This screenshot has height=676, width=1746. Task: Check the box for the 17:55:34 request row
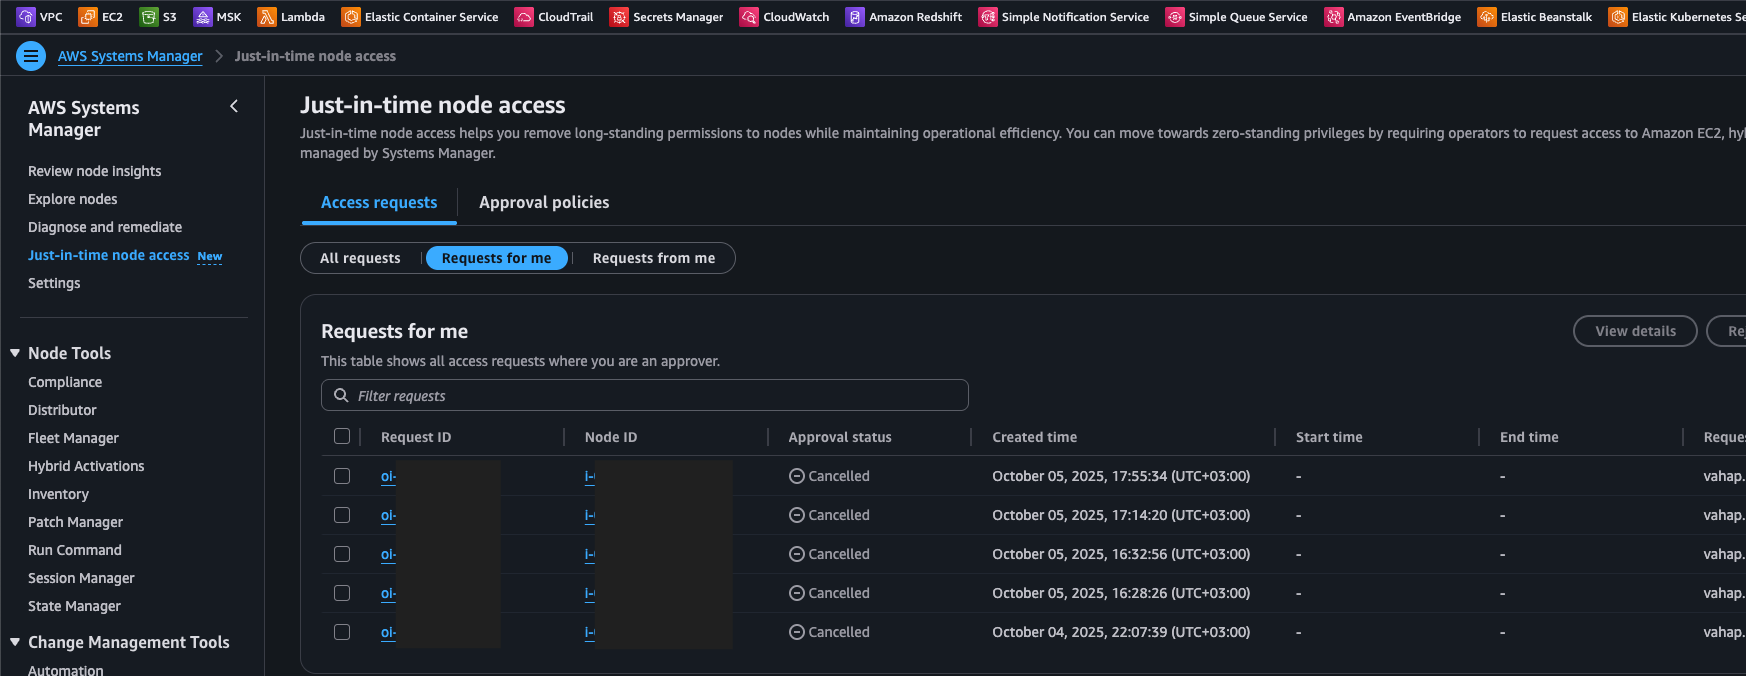tap(342, 476)
